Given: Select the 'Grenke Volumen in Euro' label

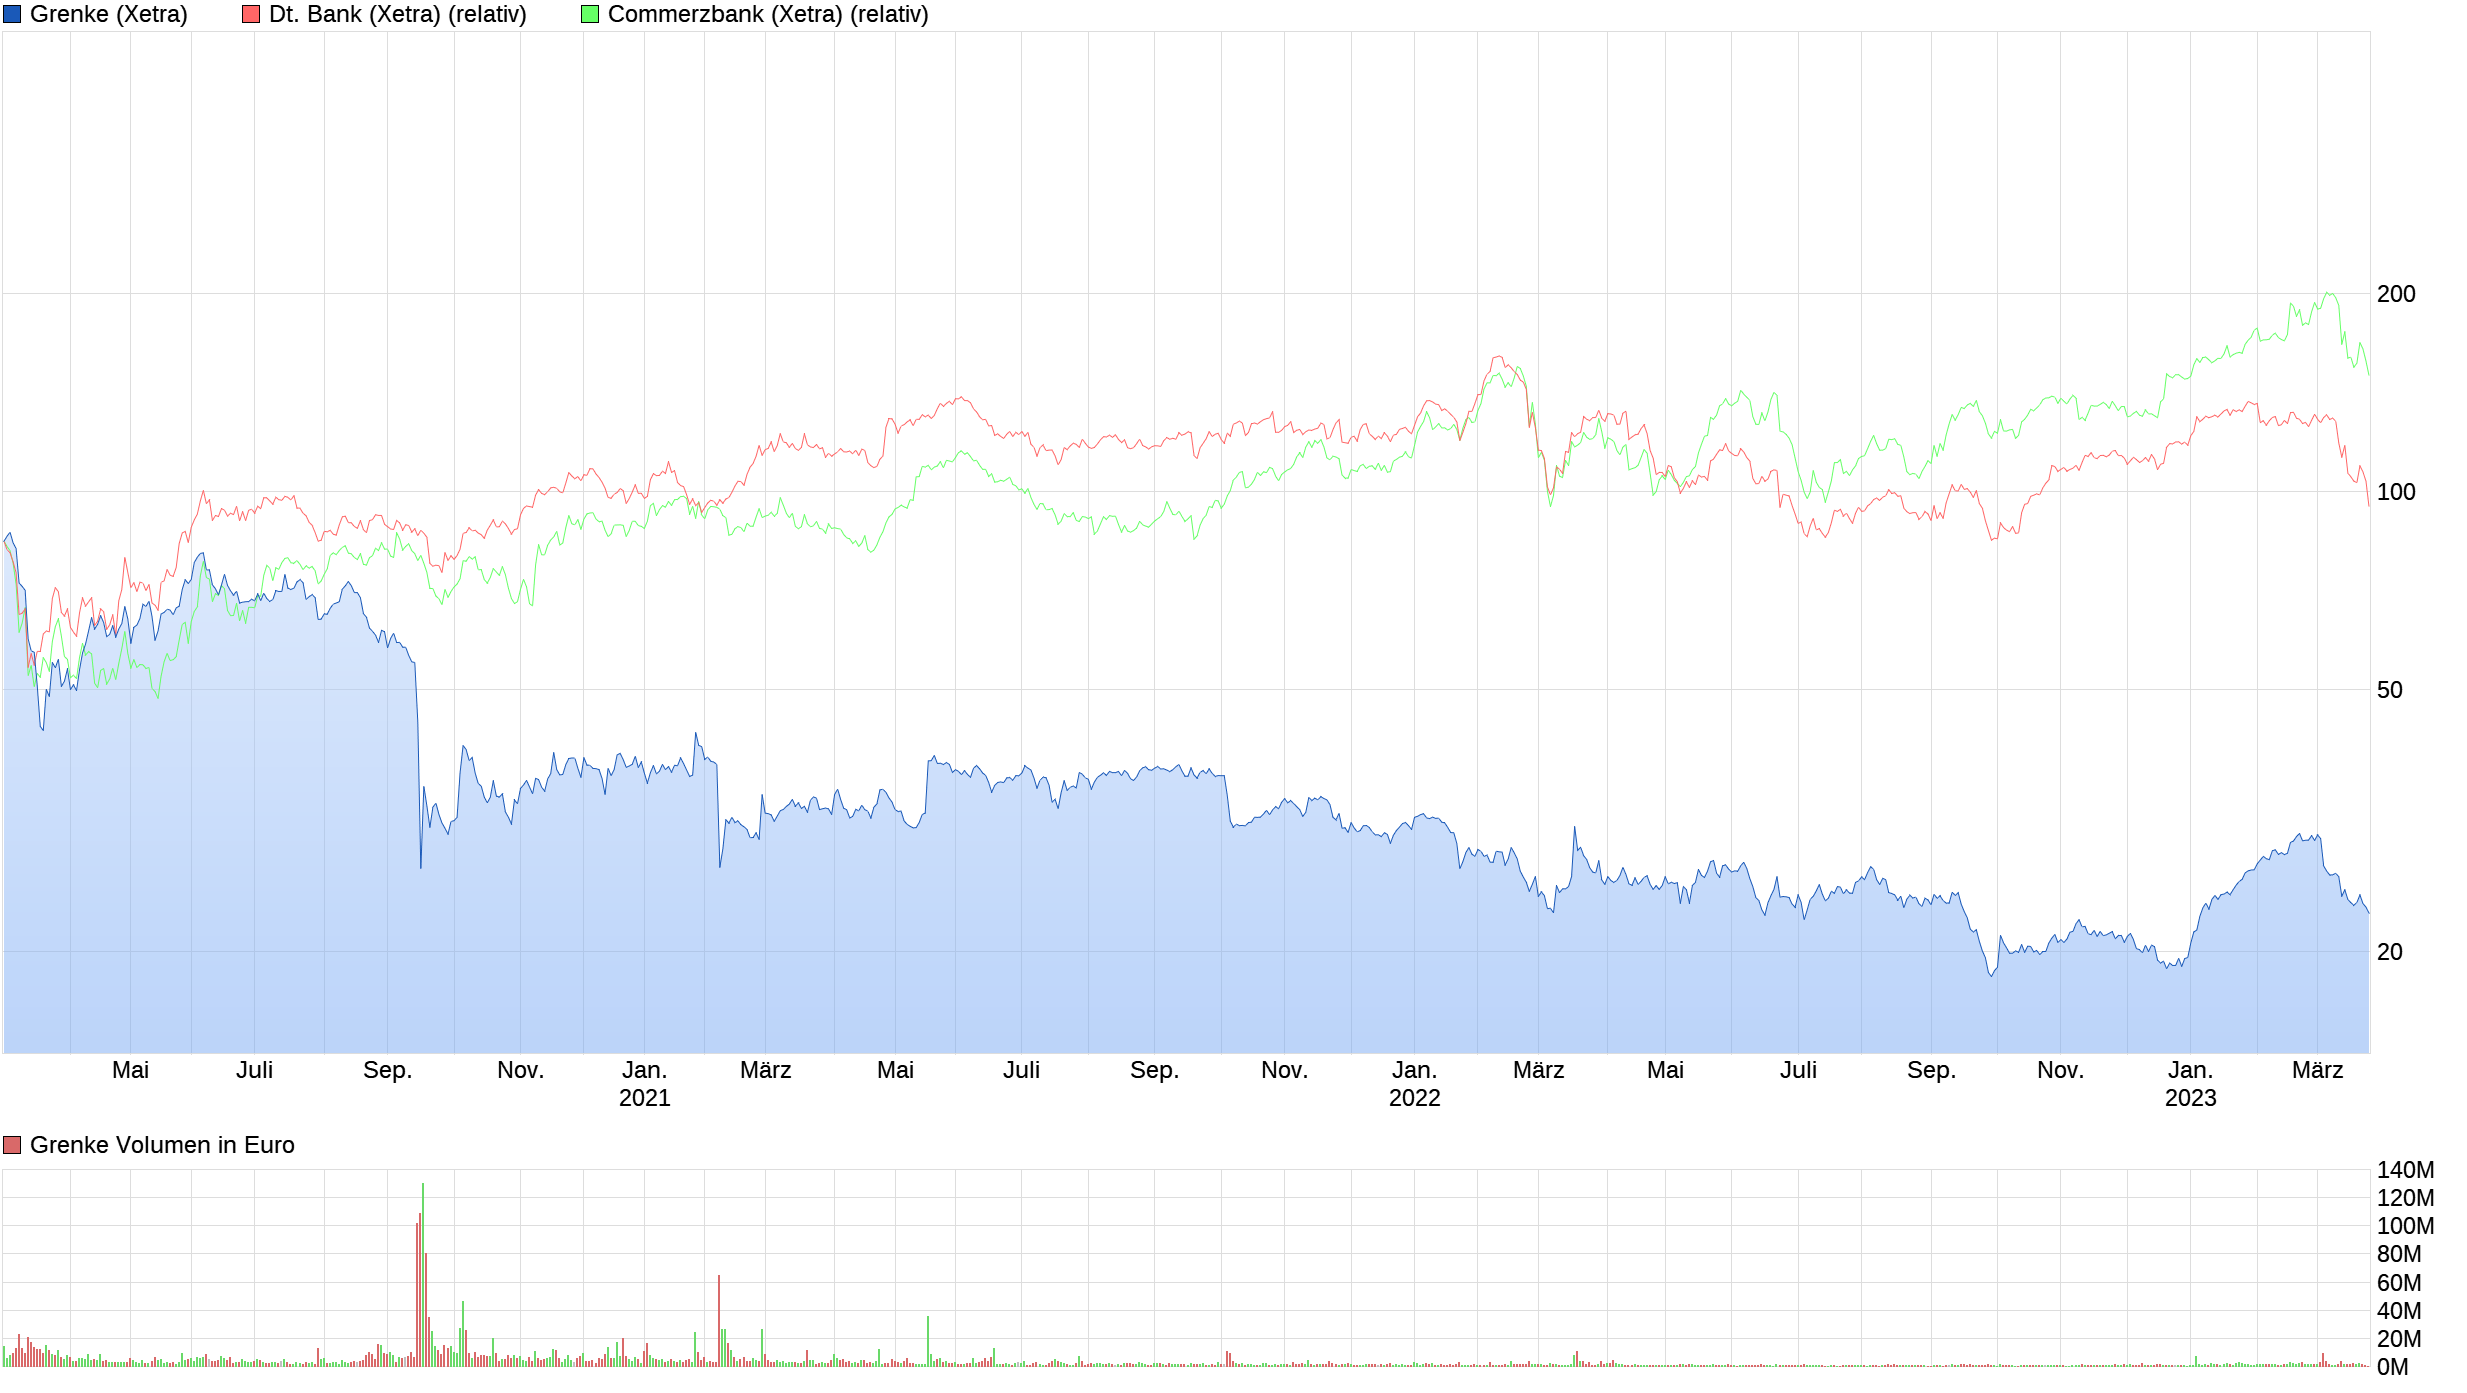Looking at the screenshot, I should point(163,1144).
